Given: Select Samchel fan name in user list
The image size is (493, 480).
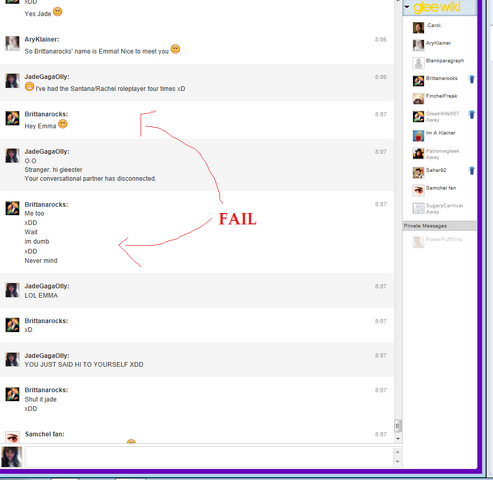Looking at the screenshot, I should click(x=441, y=188).
